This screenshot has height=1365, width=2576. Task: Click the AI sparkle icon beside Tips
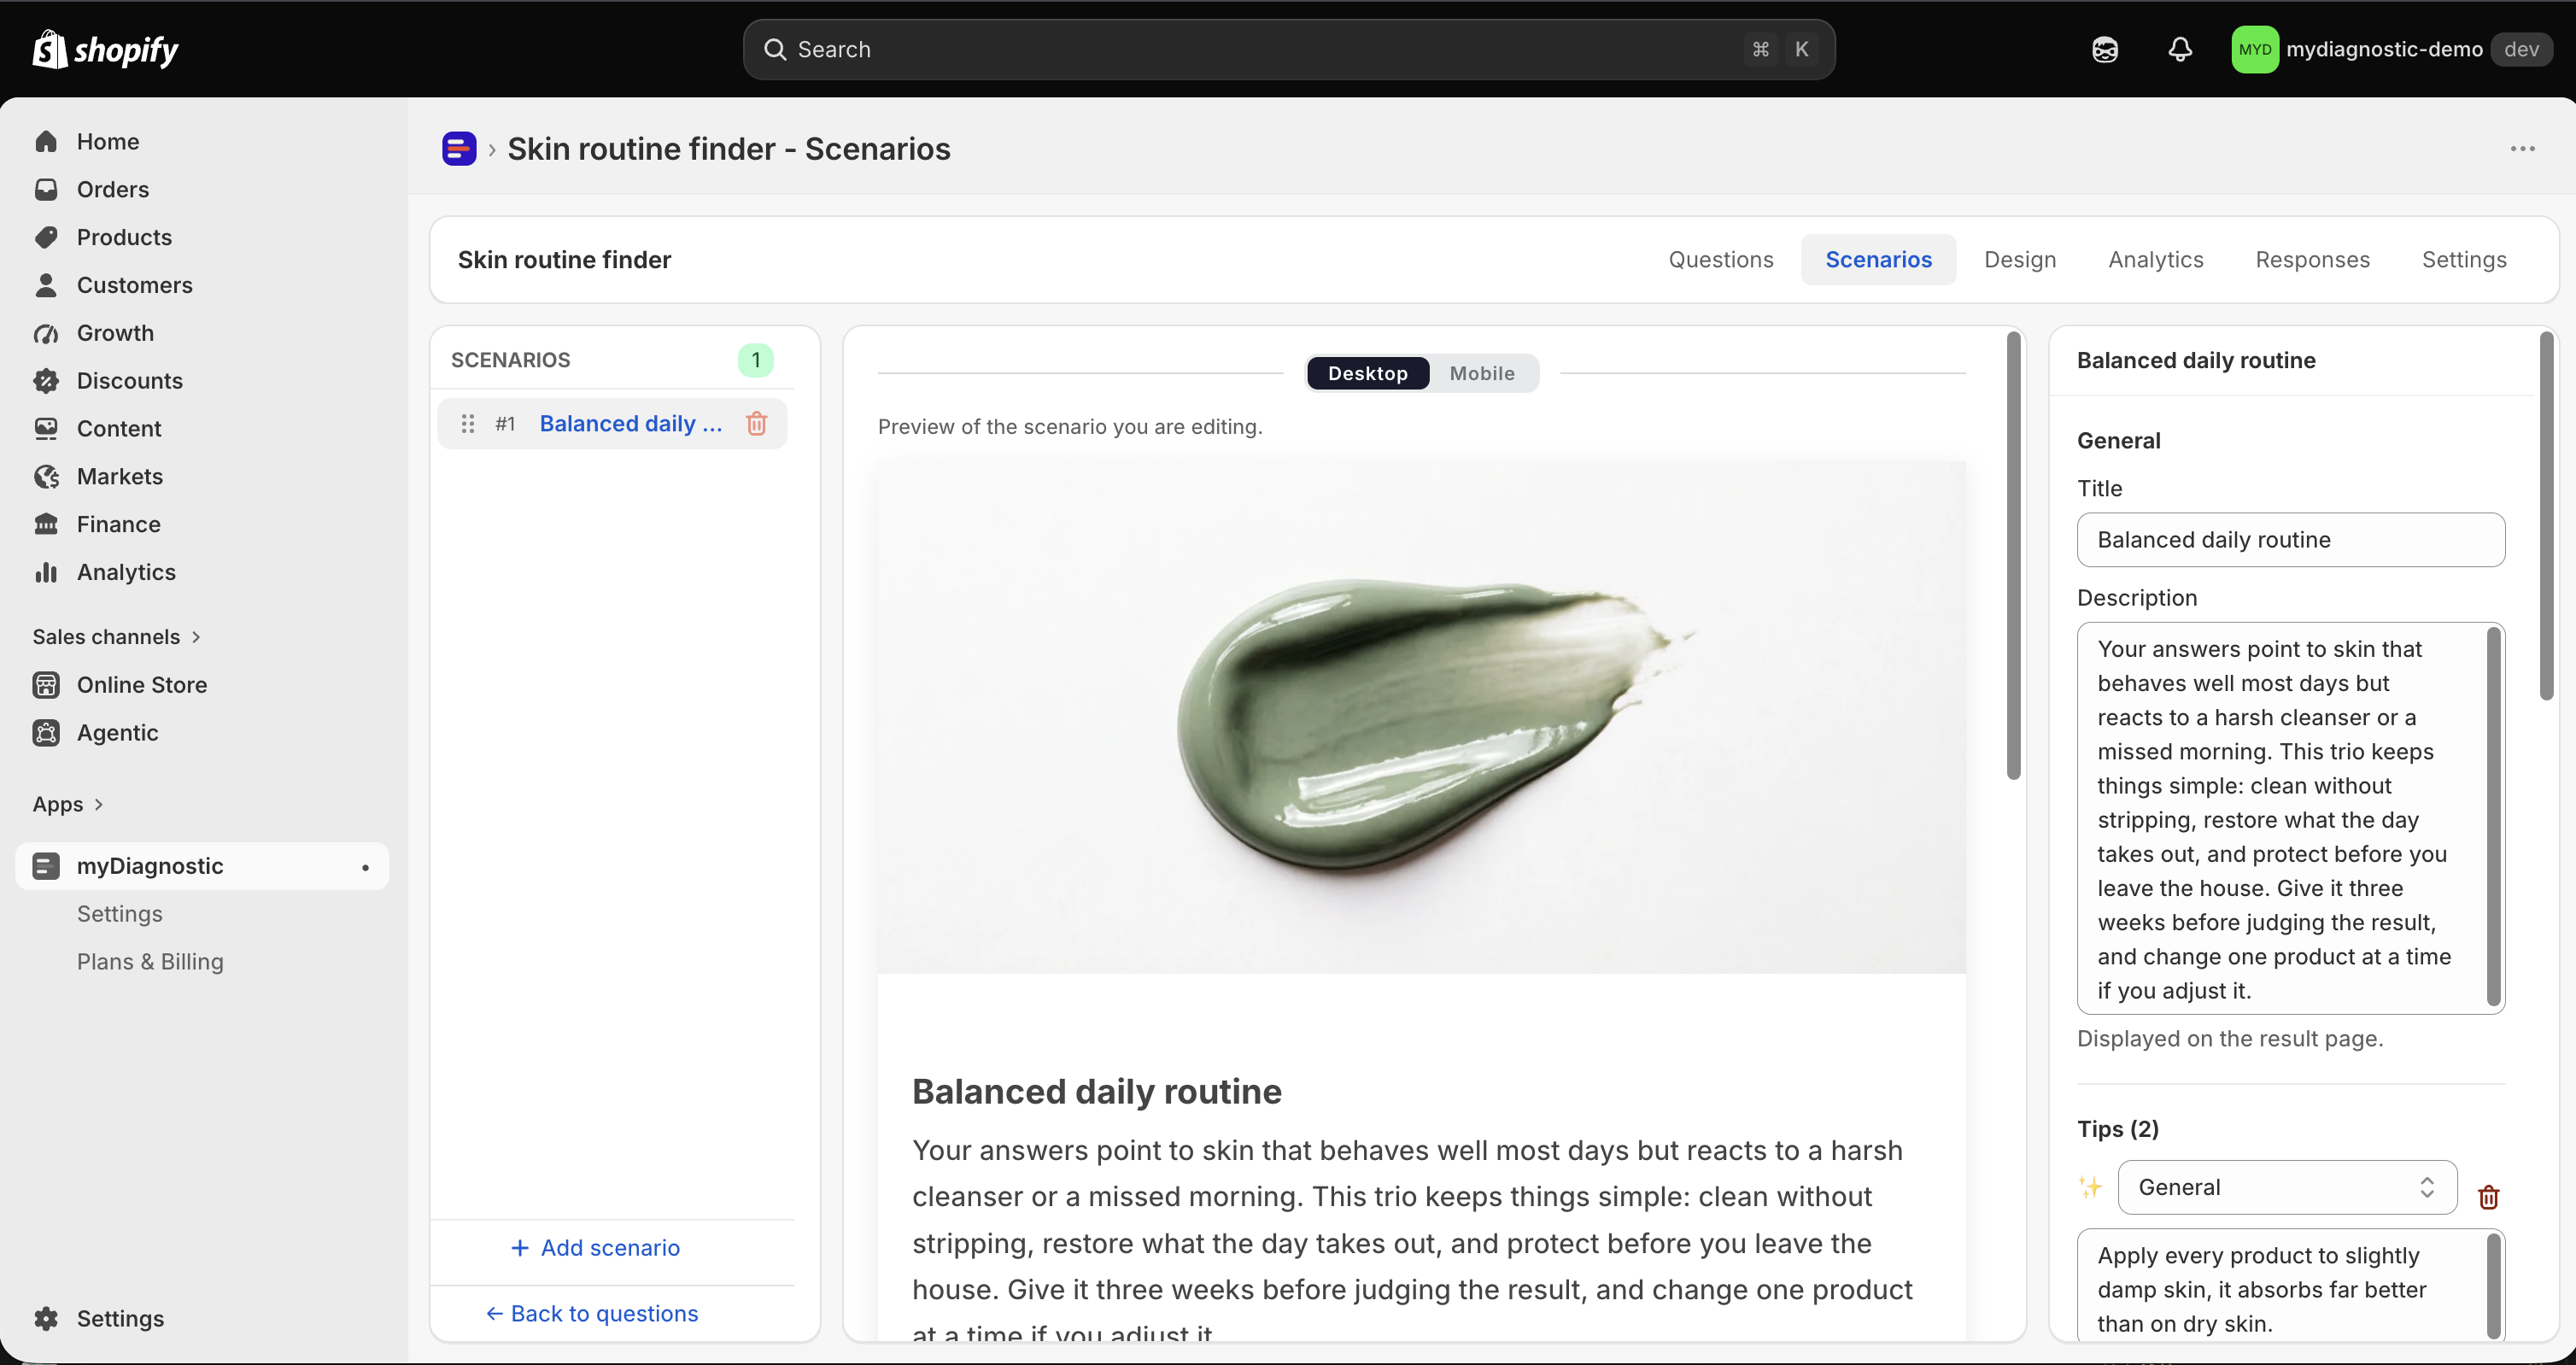pyautogui.click(x=2090, y=1187)
